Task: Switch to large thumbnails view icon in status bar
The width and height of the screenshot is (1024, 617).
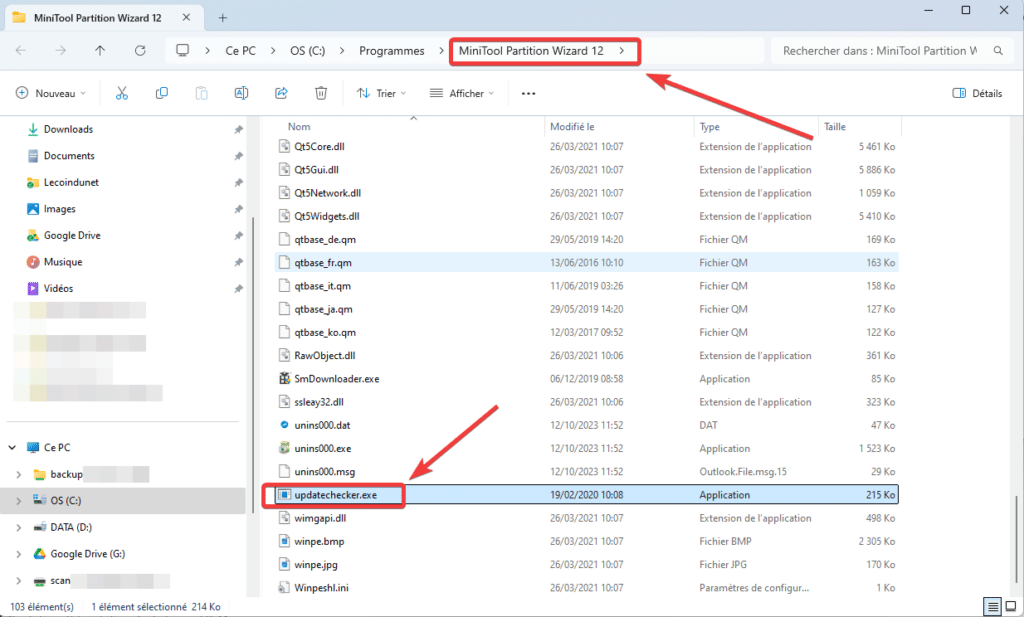Action: tap(1010, 607)
